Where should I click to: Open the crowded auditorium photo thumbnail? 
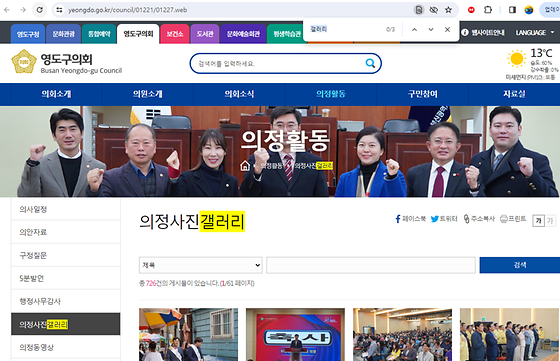tap(402, 335)
